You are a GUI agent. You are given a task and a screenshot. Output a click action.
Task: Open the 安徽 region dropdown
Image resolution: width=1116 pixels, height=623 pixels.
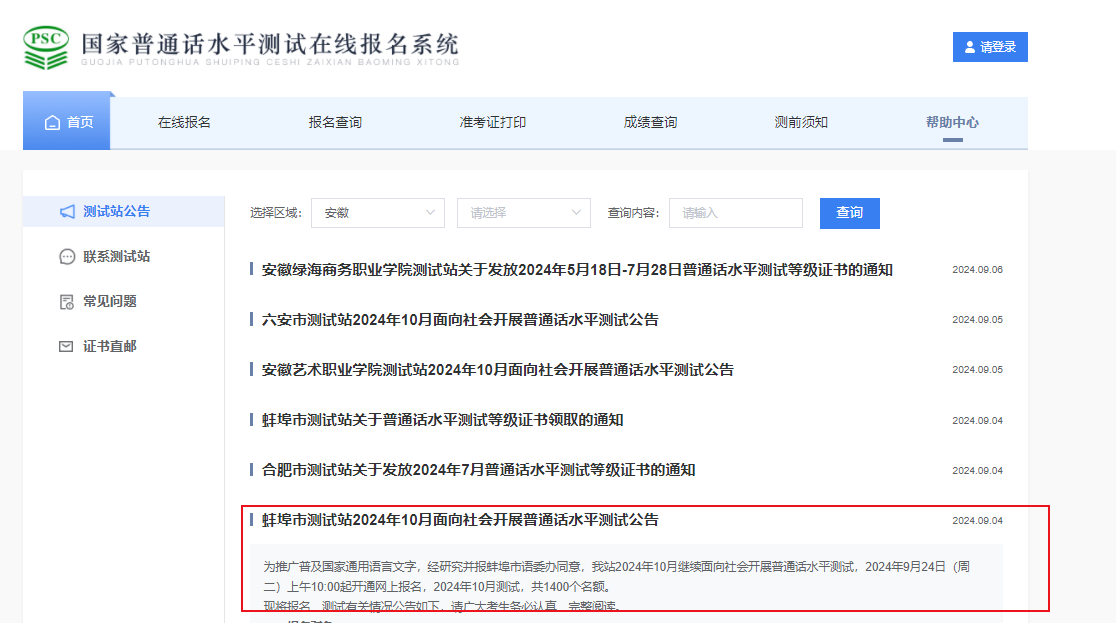pyautogui.click(x=378, y=213)
